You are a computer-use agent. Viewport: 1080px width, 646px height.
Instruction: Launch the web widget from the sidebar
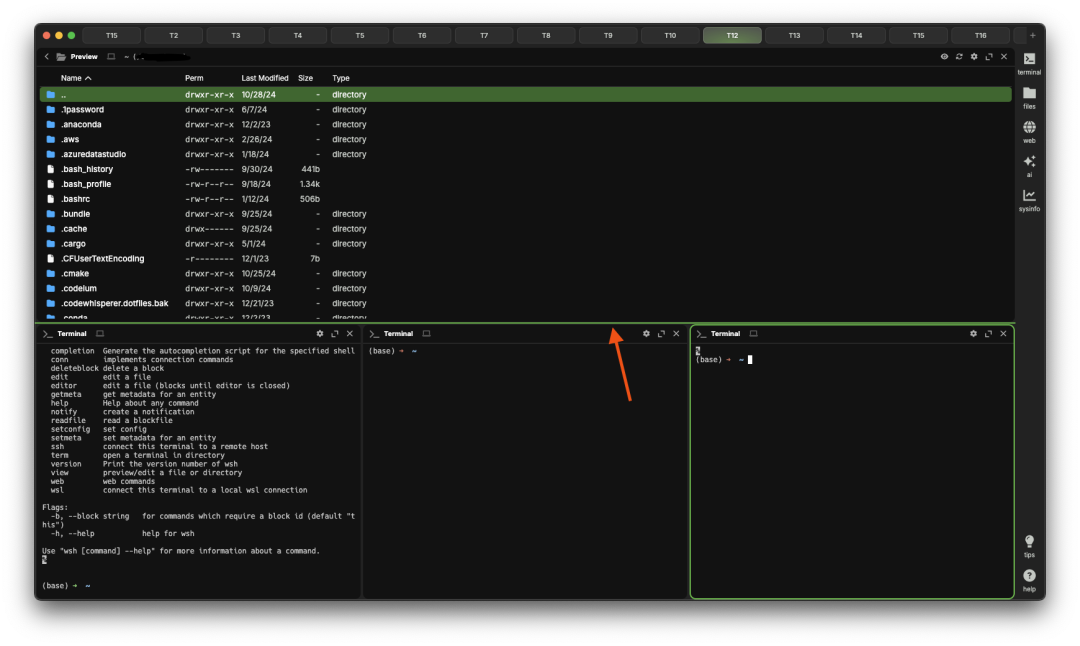(1029, 127)
